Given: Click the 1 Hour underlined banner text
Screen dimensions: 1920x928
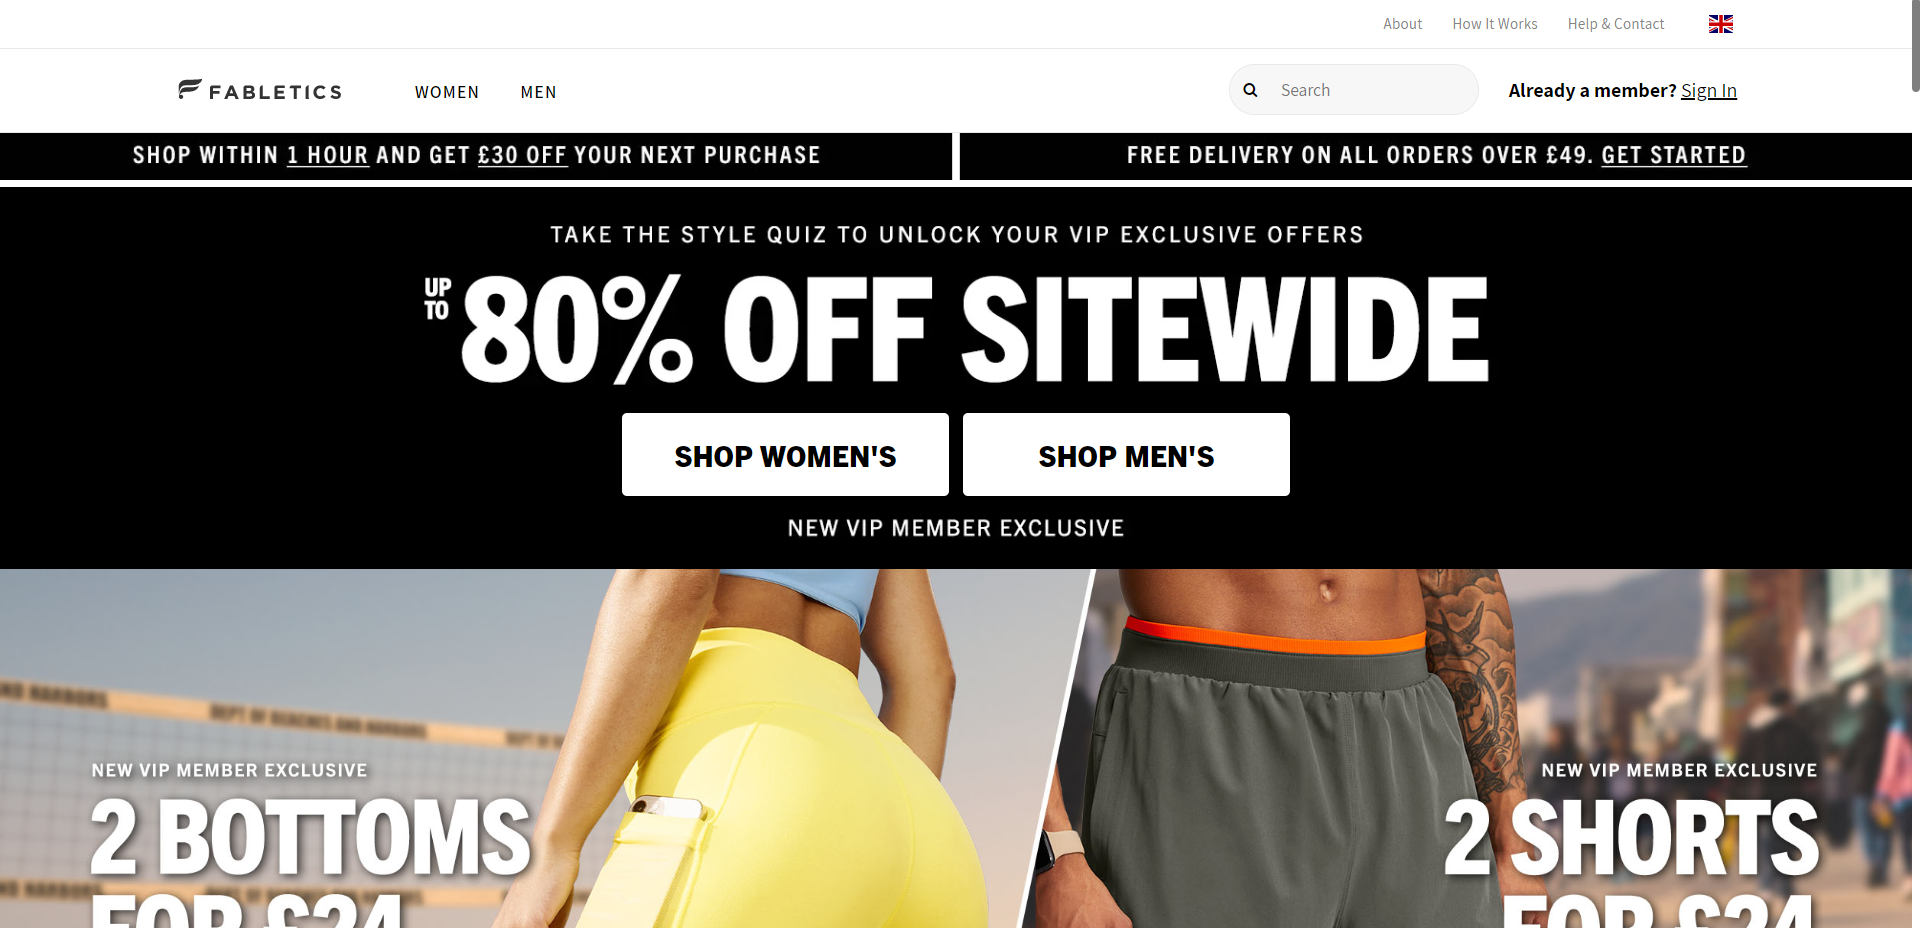Looking at the screenshot, I should pyautogui.click(x=327, y=156).
